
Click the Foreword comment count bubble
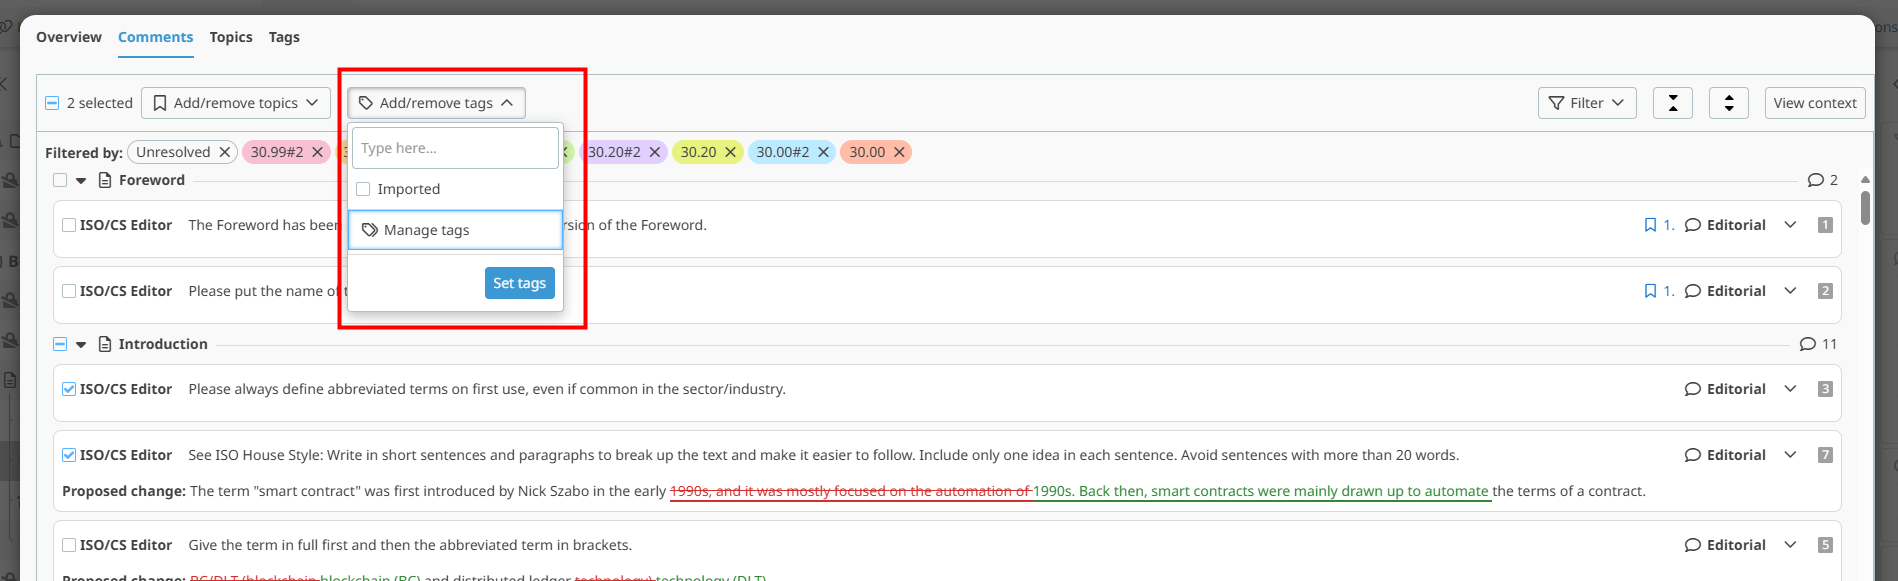point(1816,180)
